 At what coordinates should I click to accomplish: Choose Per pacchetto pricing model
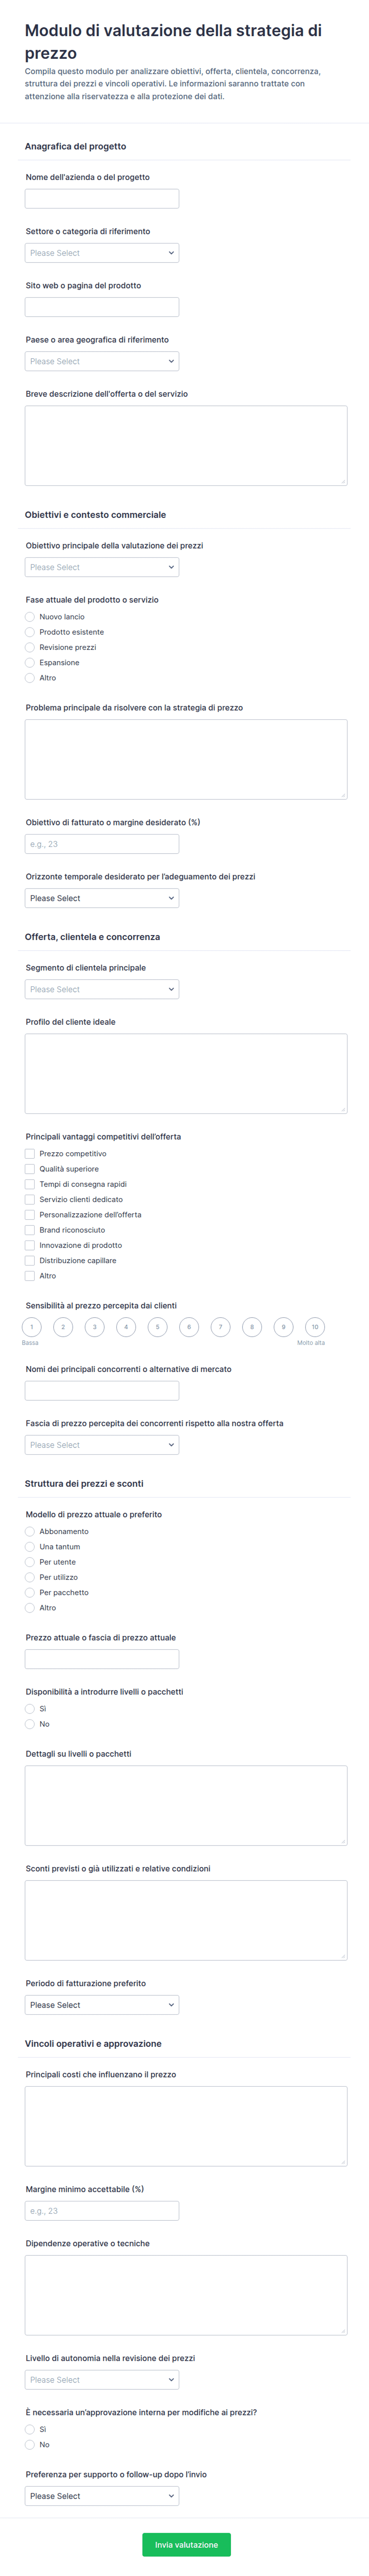pos(30,1592)
